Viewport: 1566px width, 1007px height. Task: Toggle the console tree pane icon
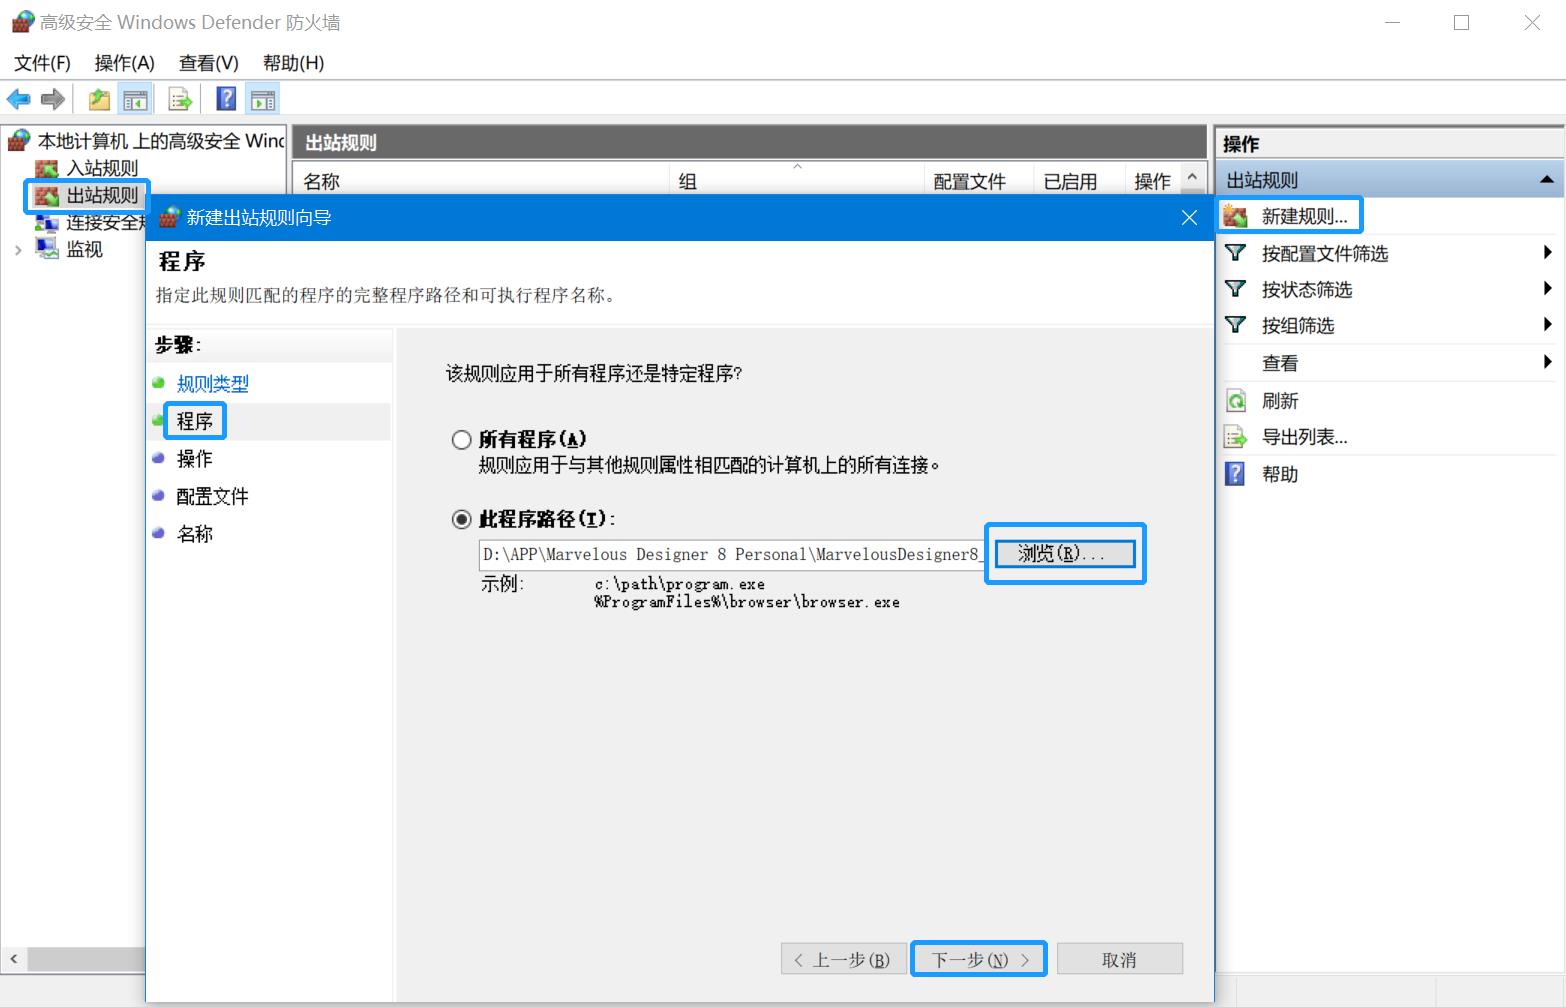click(x=134, y=99)
